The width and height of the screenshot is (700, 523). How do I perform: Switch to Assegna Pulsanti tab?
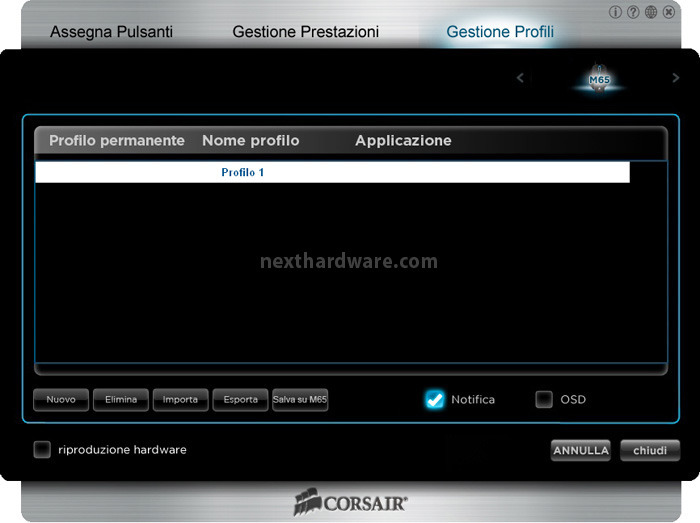click(x=111, y=32)
